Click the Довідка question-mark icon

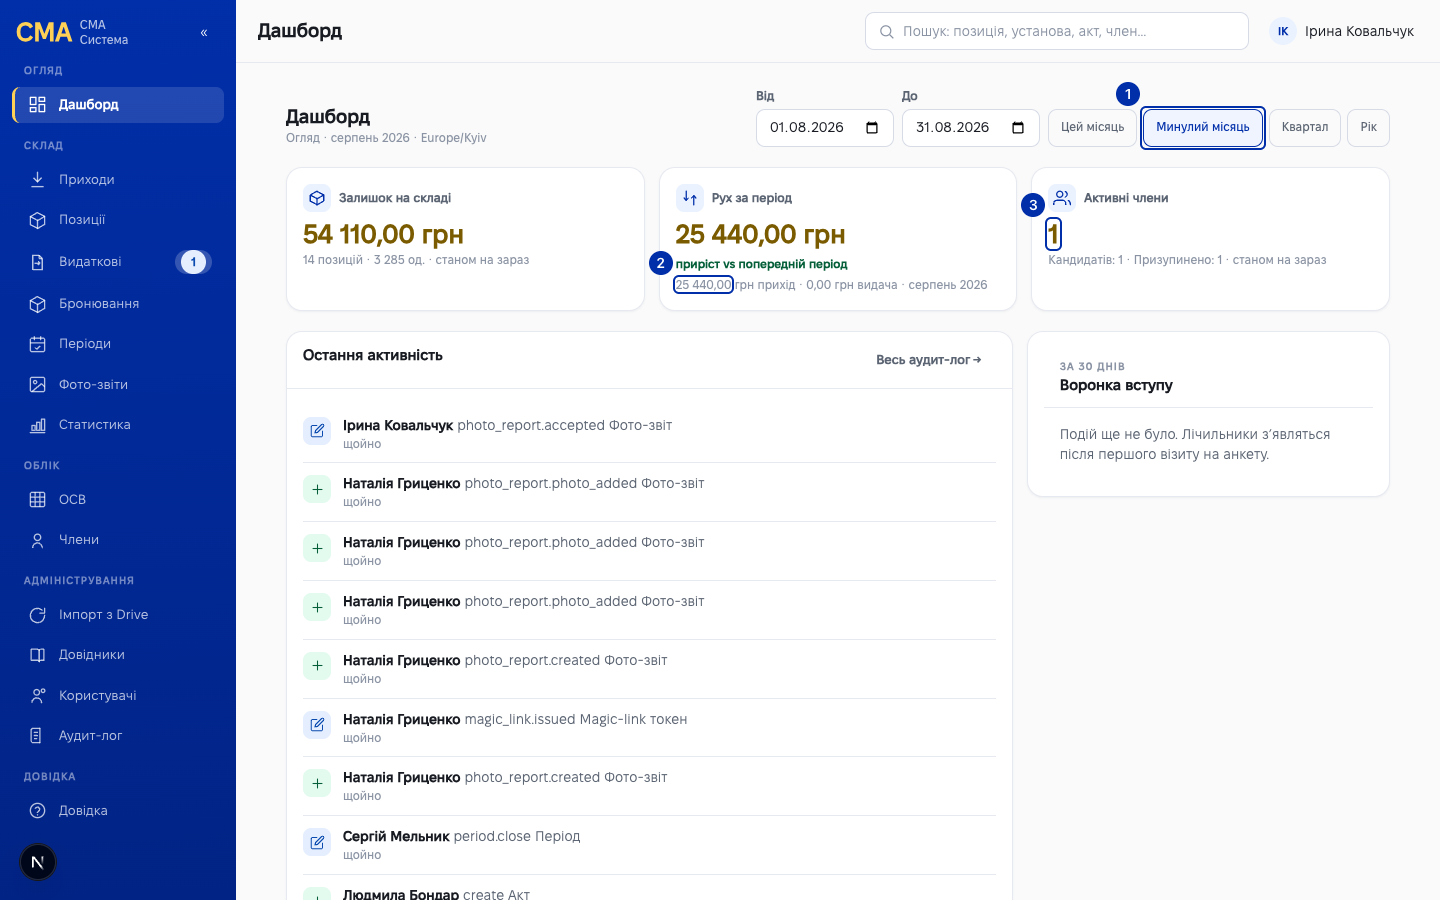pos(37,811)
